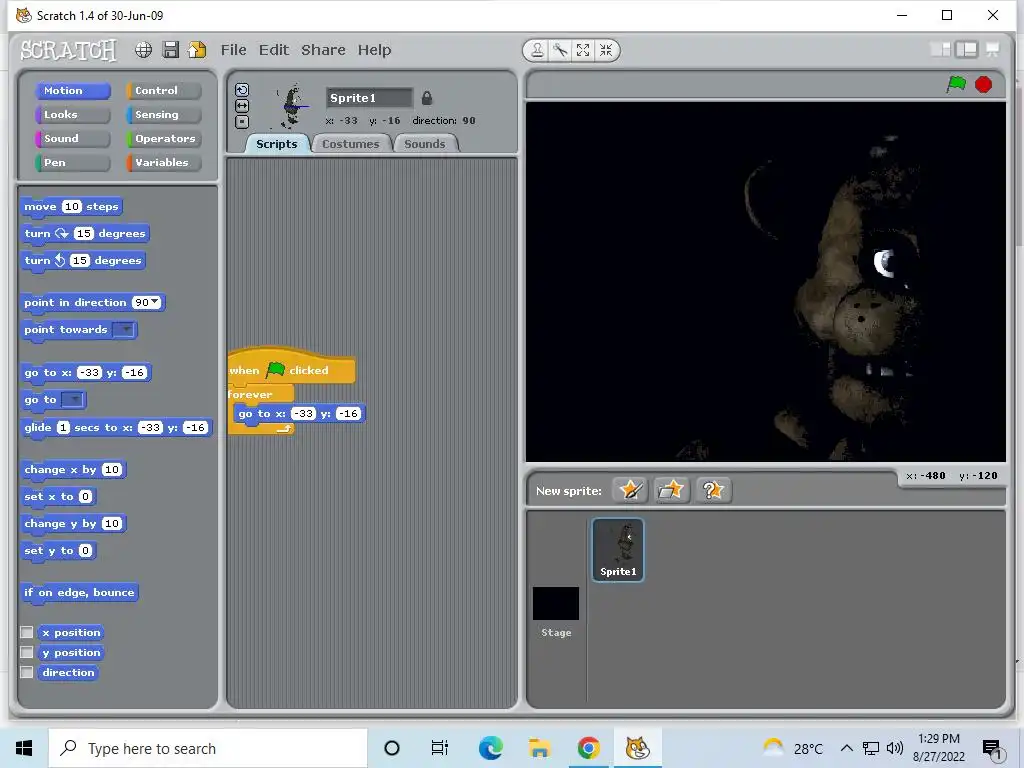The image size is (1024, 768).
Task: Choose new sprite from file
Action: tap(671, 490)
